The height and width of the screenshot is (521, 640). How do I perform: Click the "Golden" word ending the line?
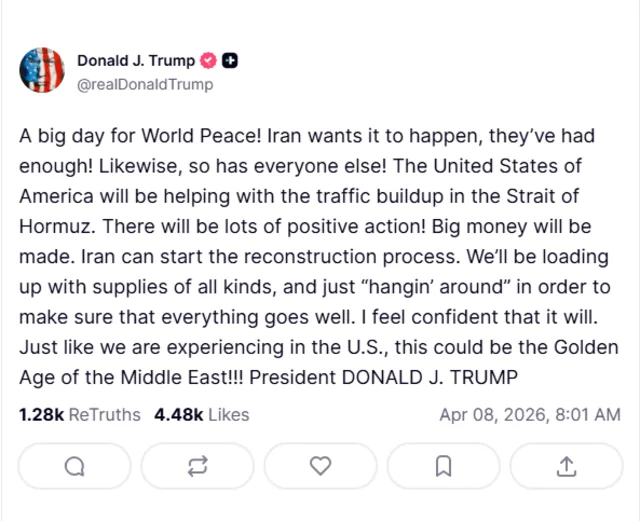[x=588, y=349]
